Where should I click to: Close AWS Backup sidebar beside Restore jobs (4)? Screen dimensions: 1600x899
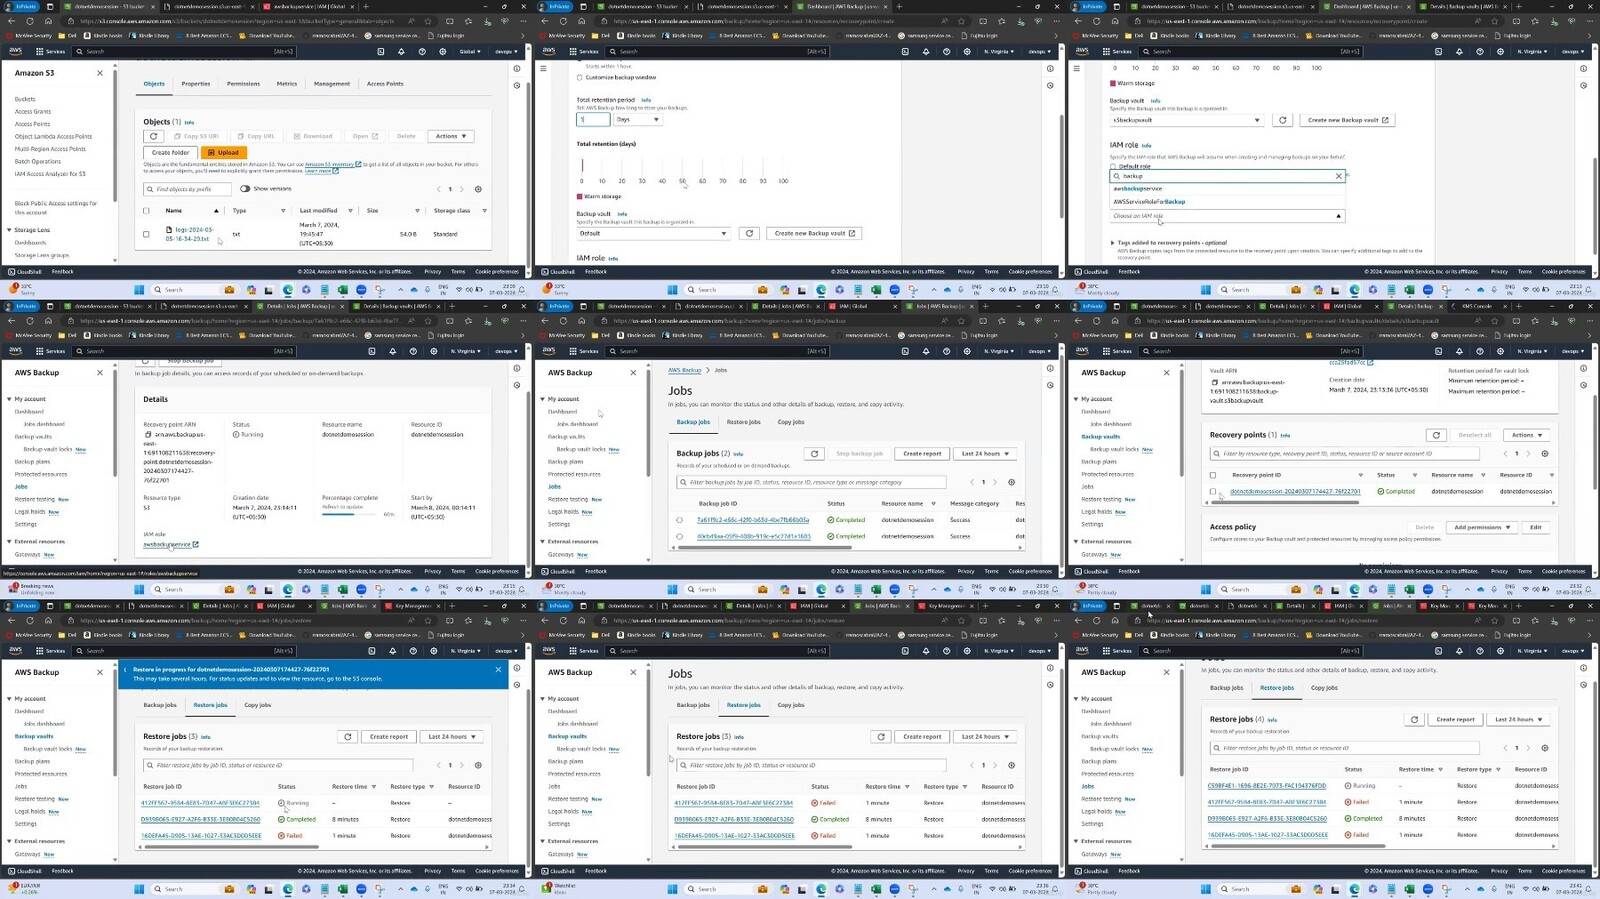tap(1166, 672)
